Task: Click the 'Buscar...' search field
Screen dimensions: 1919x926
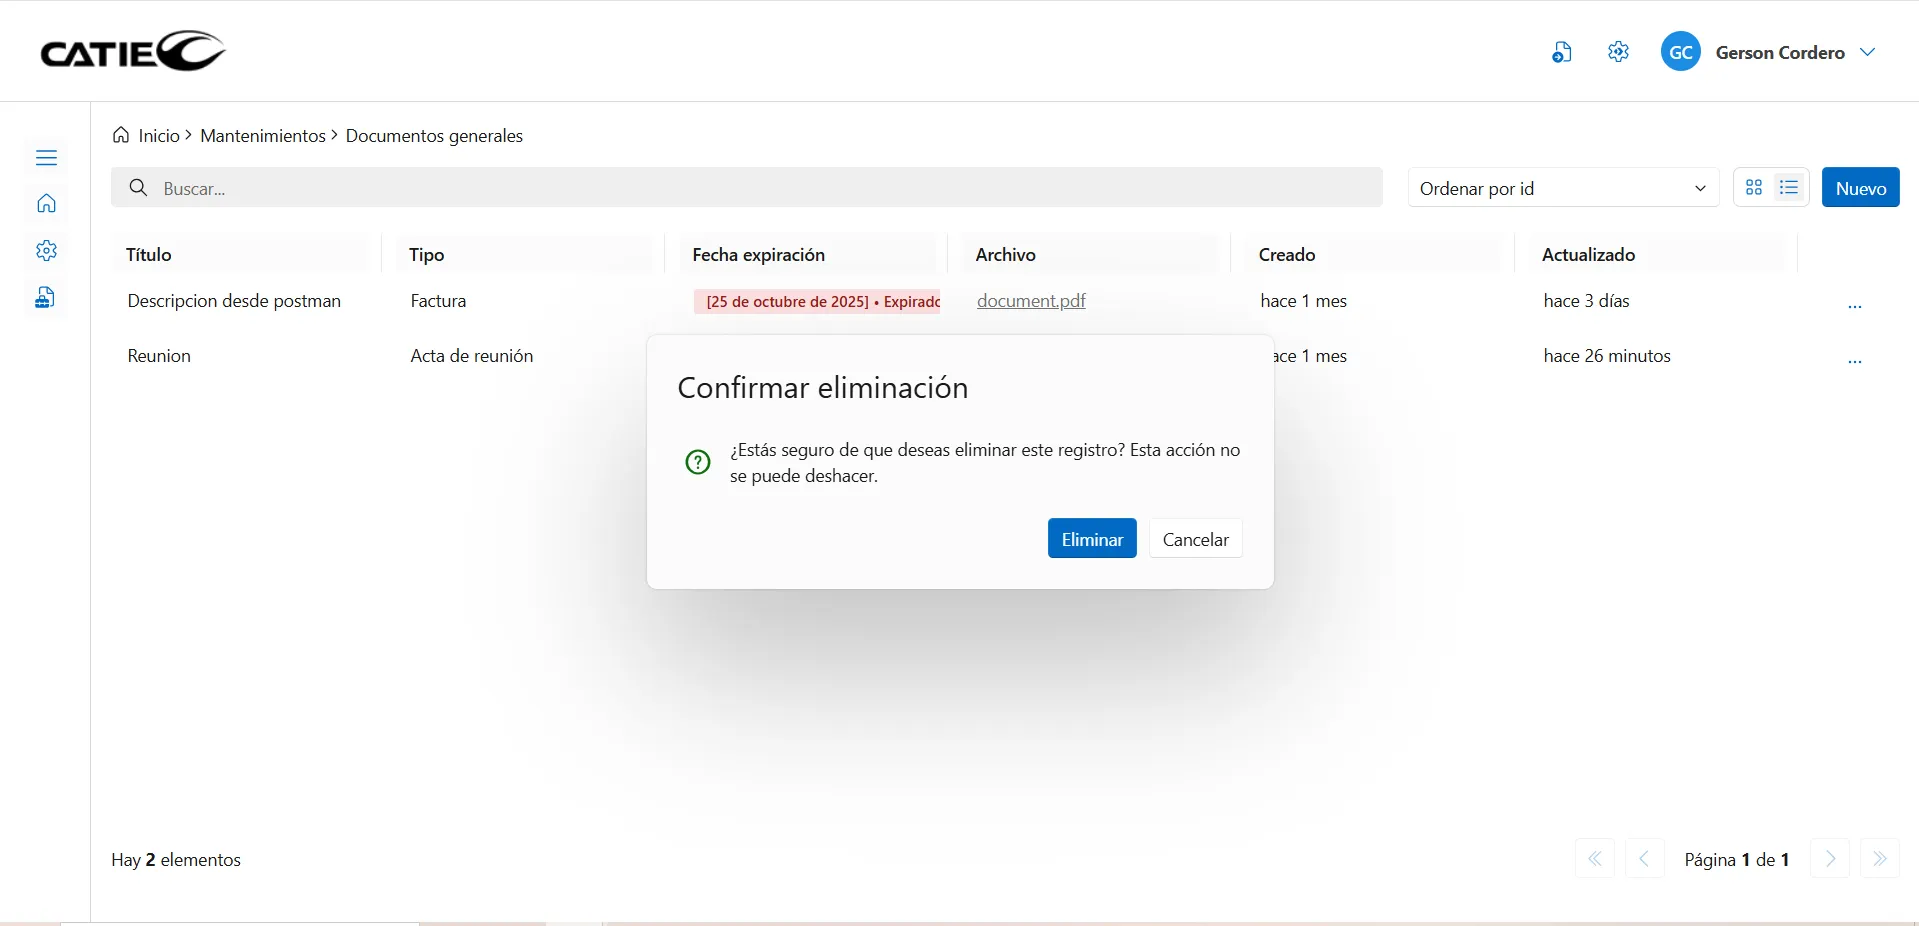Action: click(746, 188)
